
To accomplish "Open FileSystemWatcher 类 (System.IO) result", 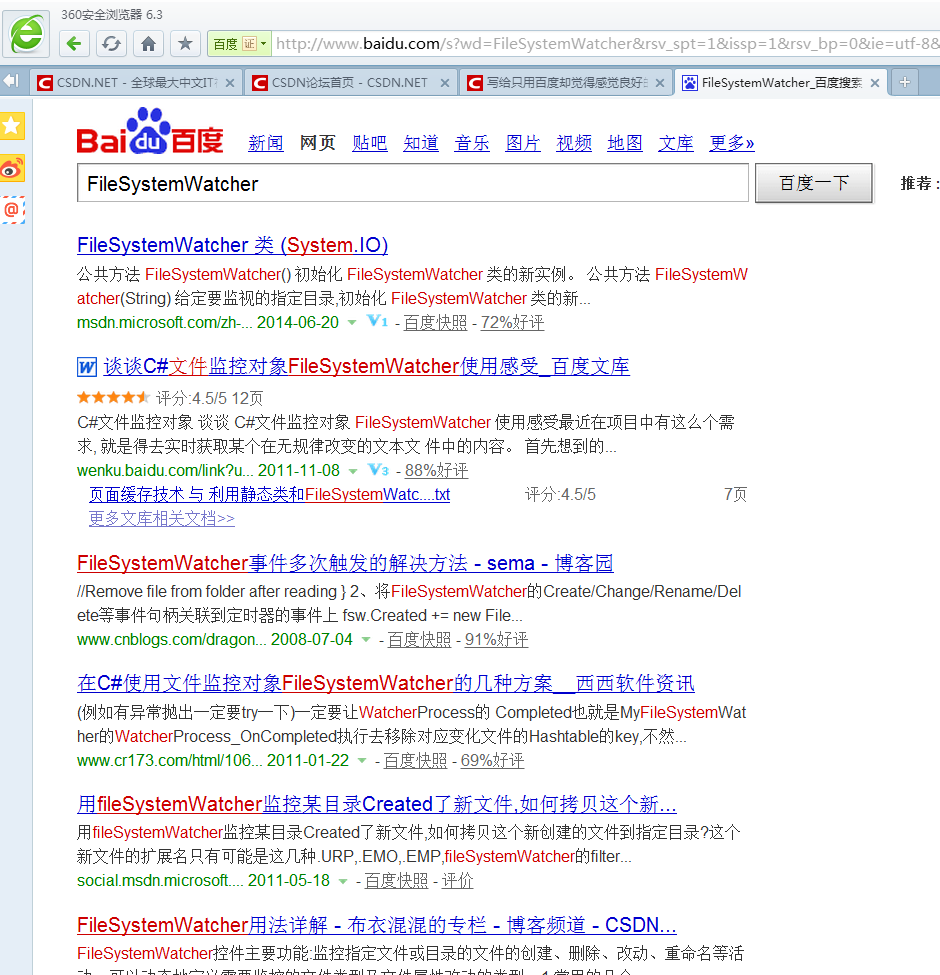I will point(233,245).
